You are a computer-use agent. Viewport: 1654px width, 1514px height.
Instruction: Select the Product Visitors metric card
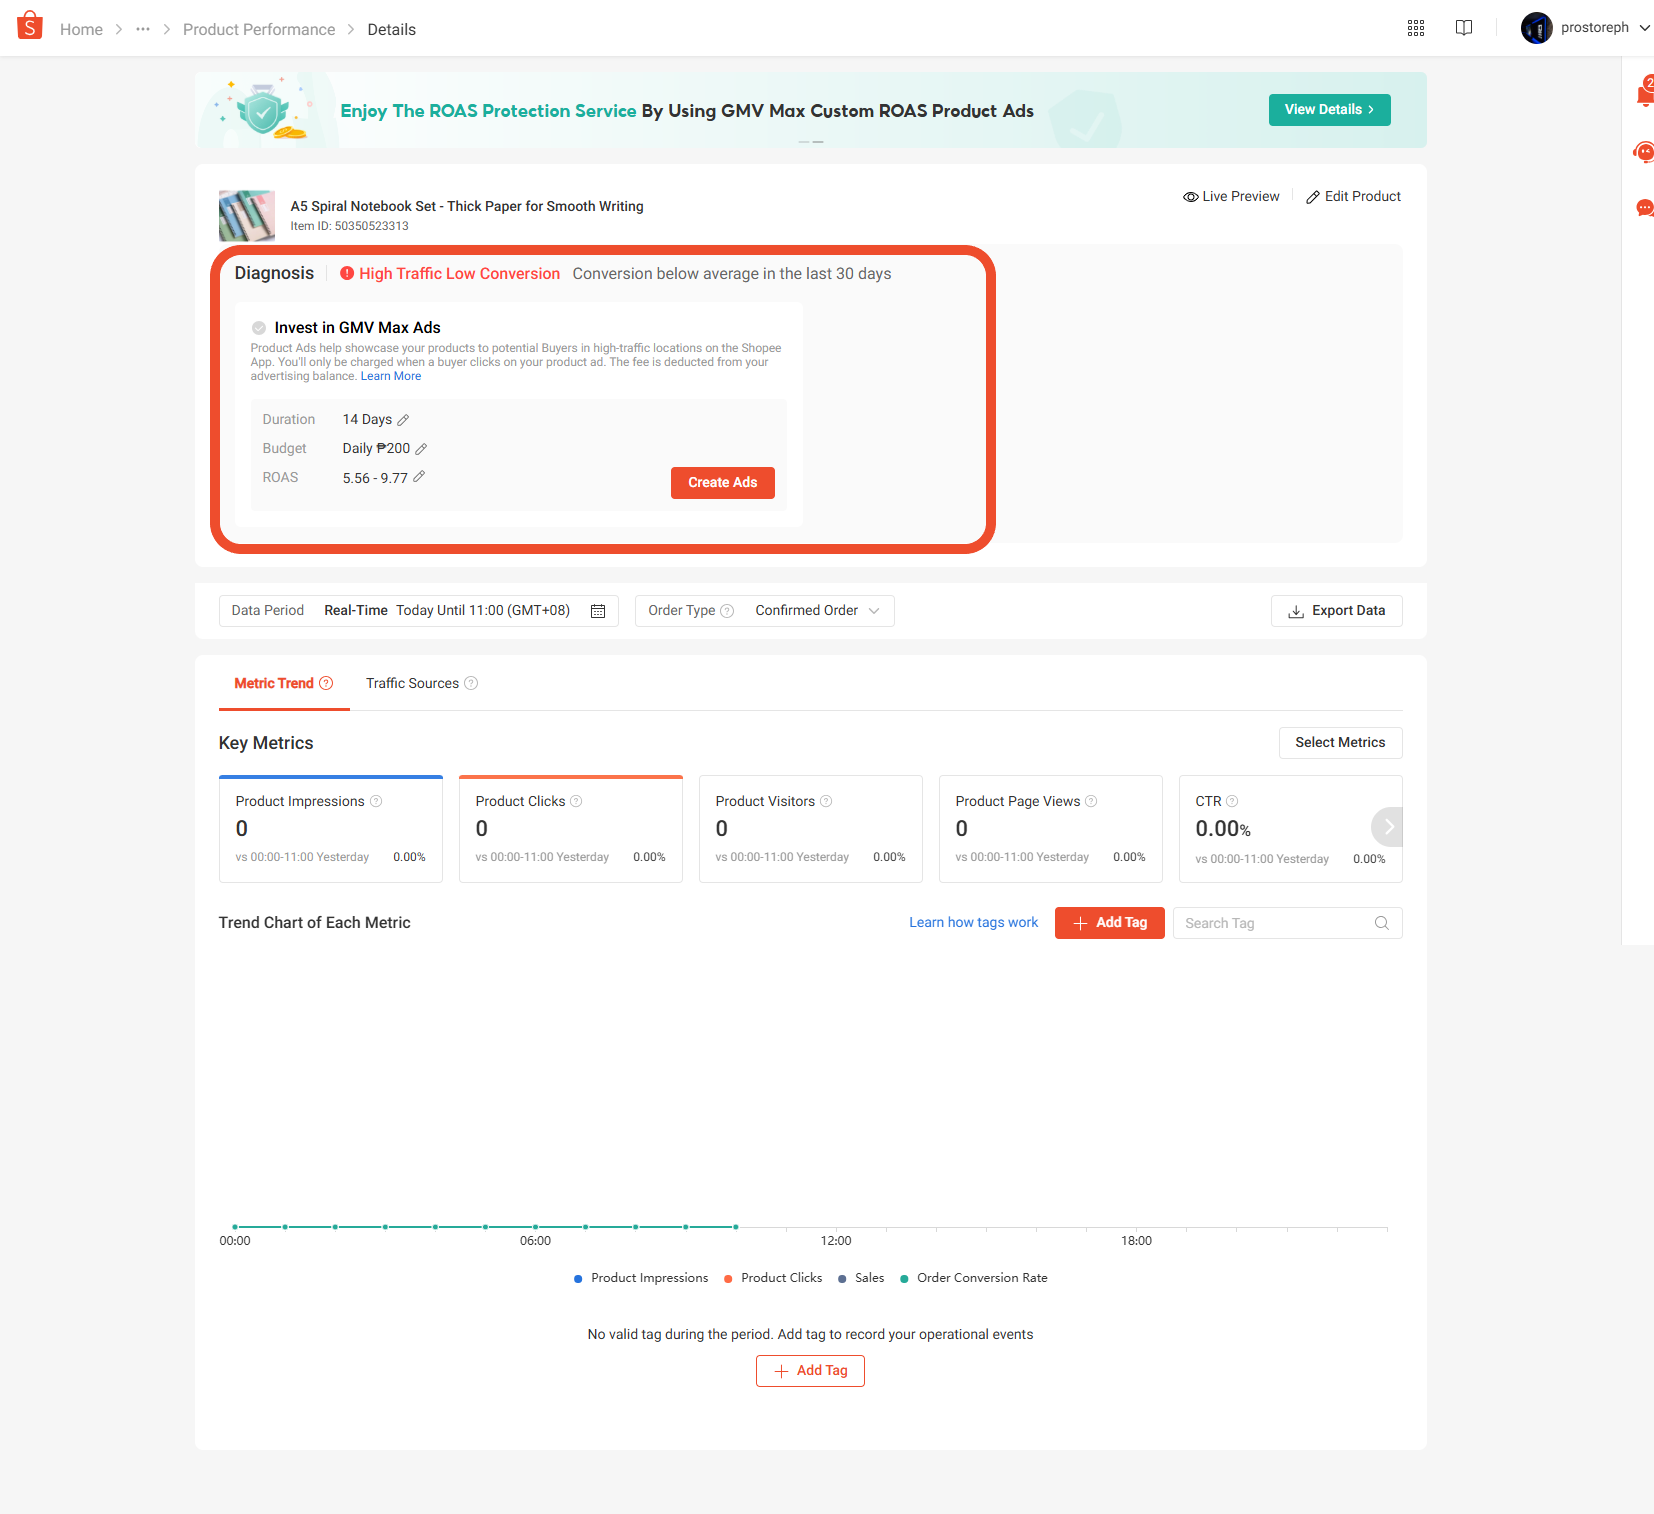click(x=810, y=829)
